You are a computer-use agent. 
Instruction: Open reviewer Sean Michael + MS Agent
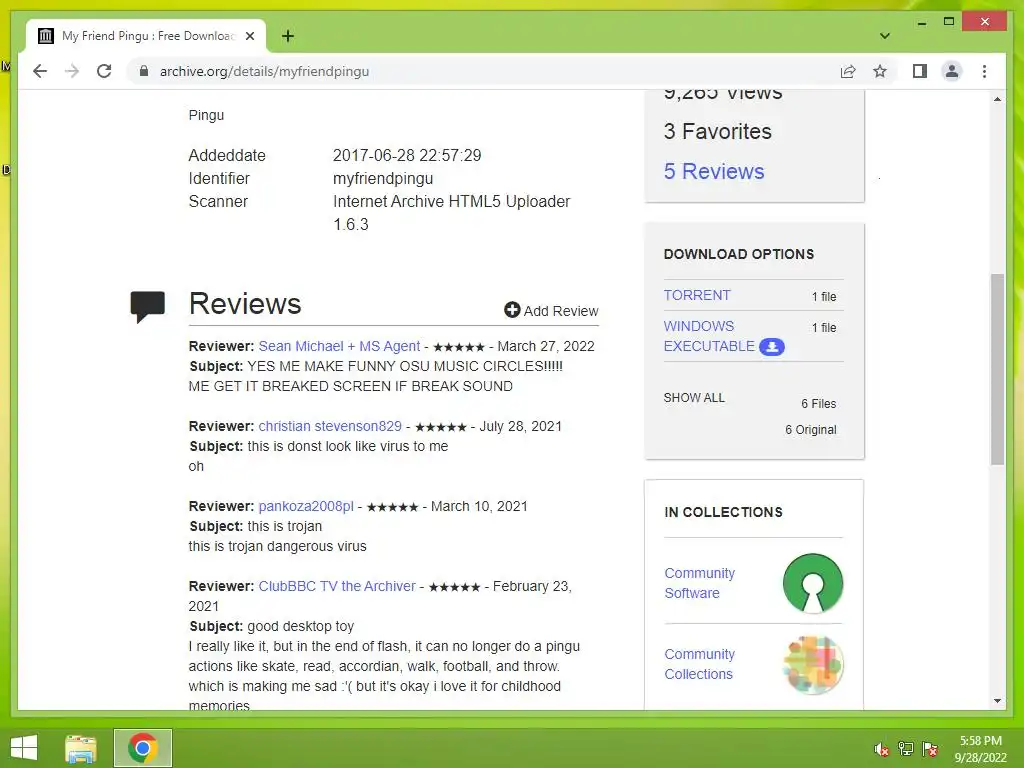tap(339, 346)
